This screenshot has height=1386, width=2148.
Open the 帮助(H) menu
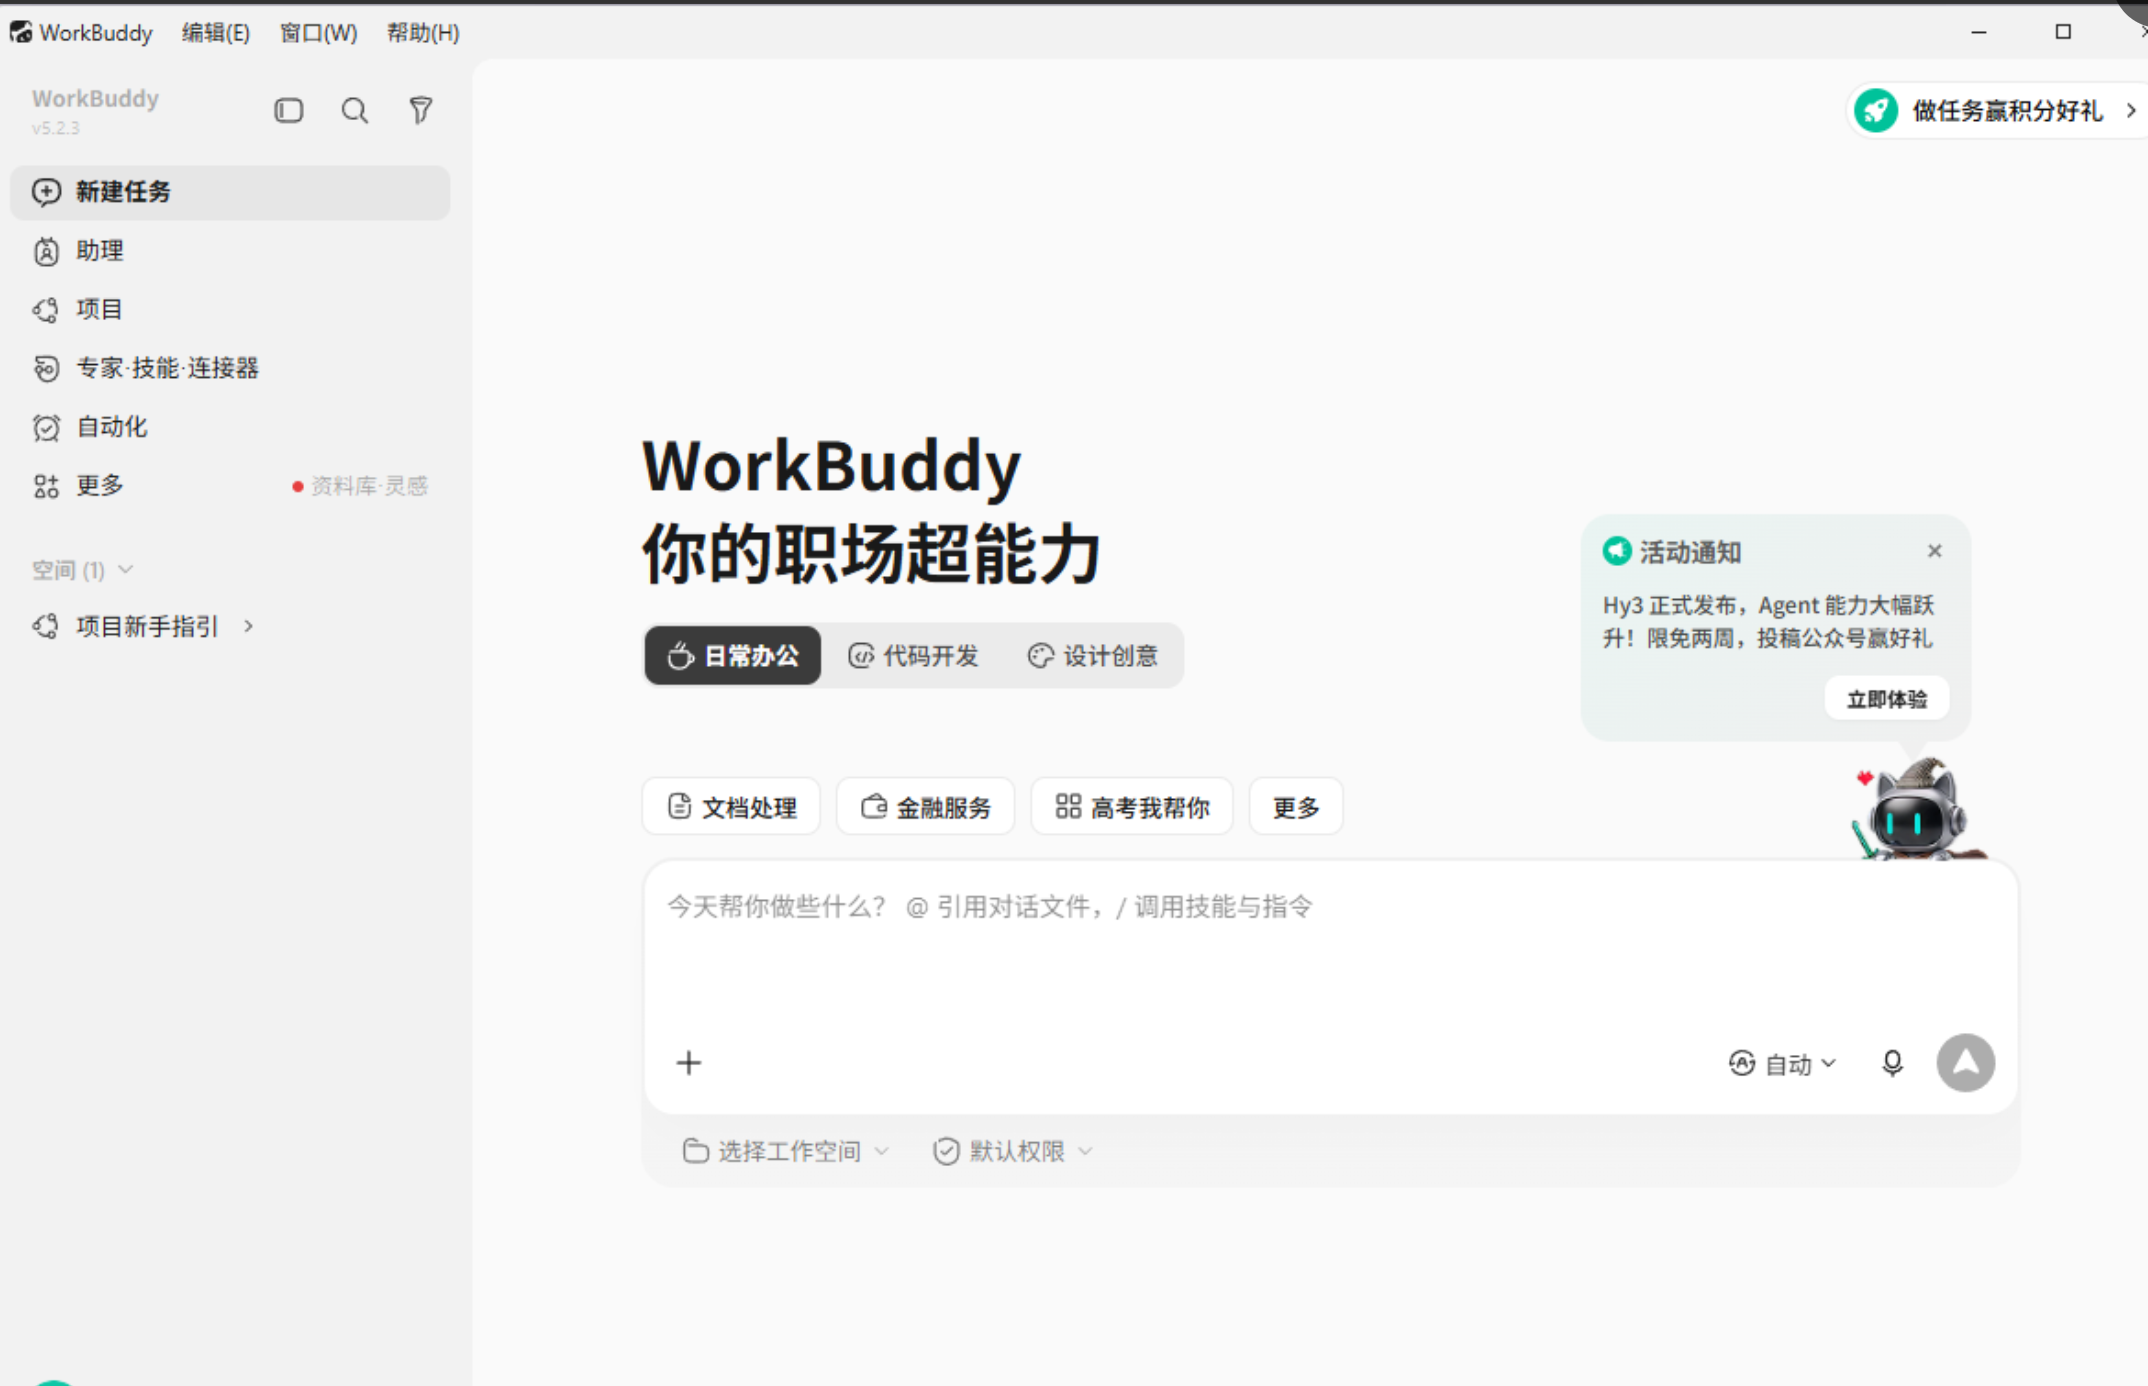pyautogui.click(x=423, y=33)
